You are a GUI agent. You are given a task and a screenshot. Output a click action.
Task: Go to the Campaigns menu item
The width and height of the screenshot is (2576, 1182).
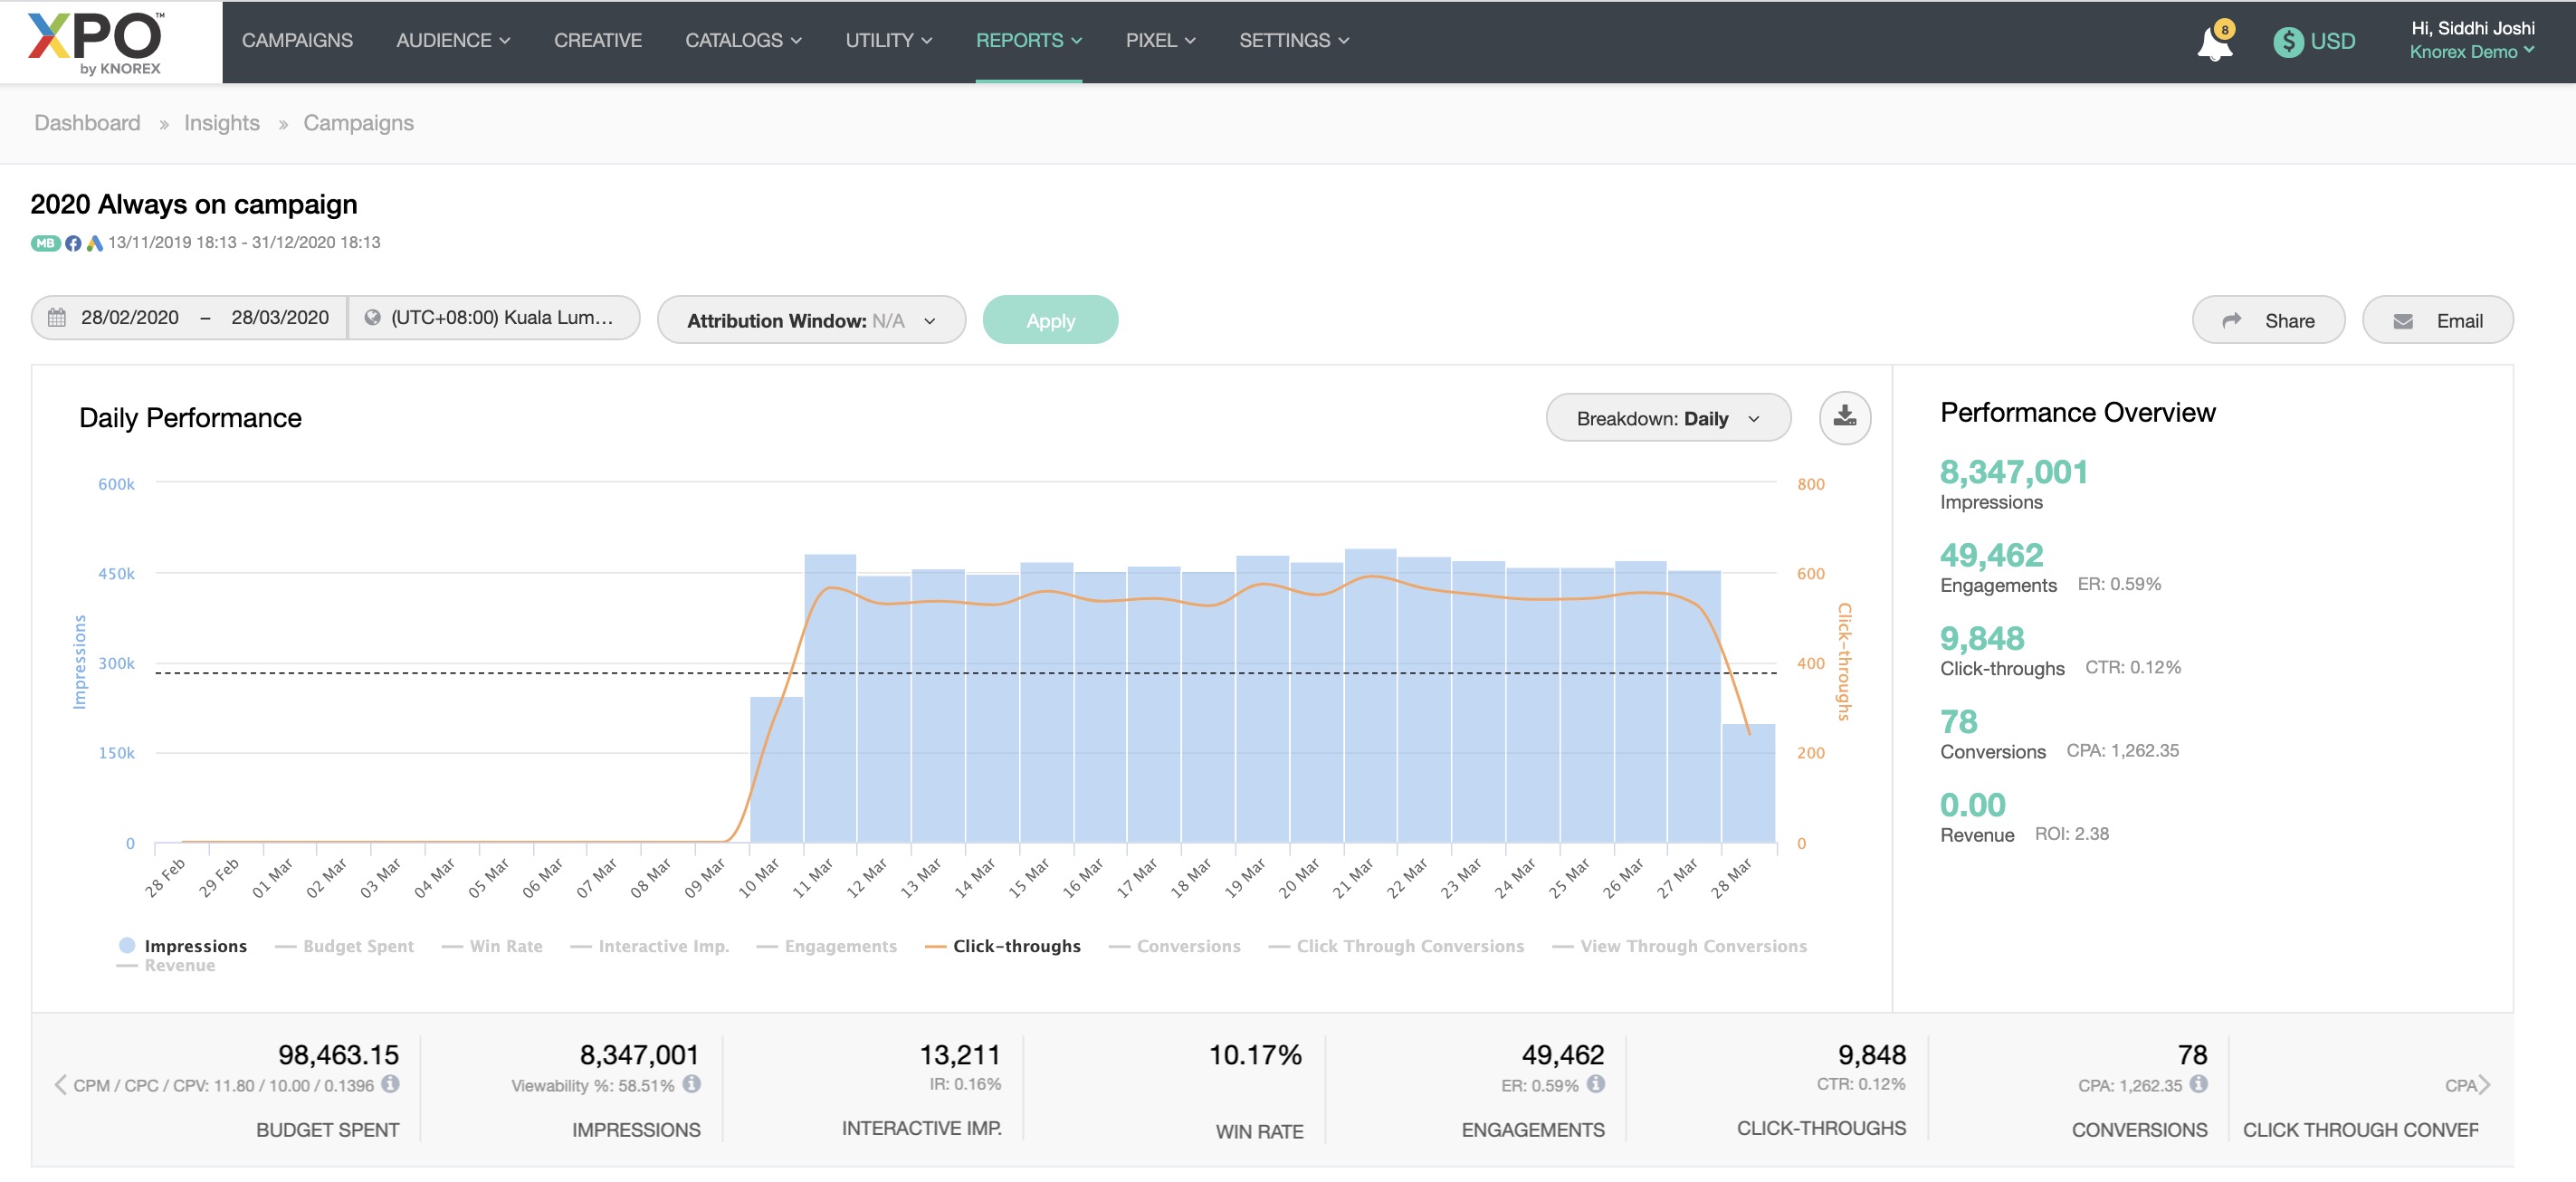[x=297, y=41]
